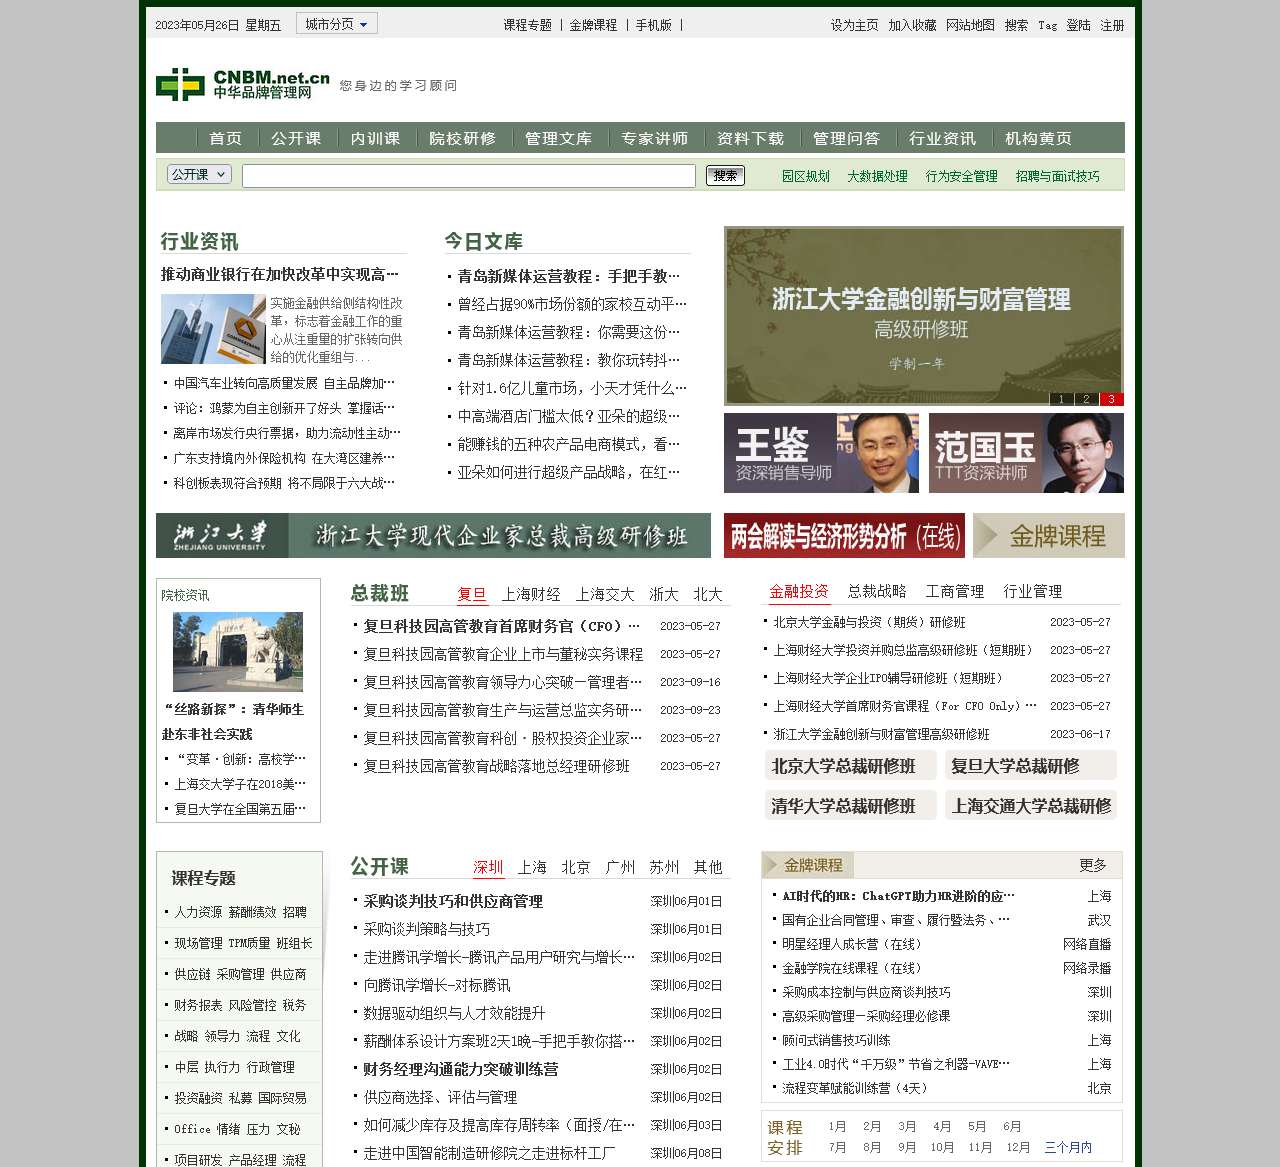Click 清华大学总裁研修班 button
This screenshot has width=1280, height=1167.
(x=851, y=805)
